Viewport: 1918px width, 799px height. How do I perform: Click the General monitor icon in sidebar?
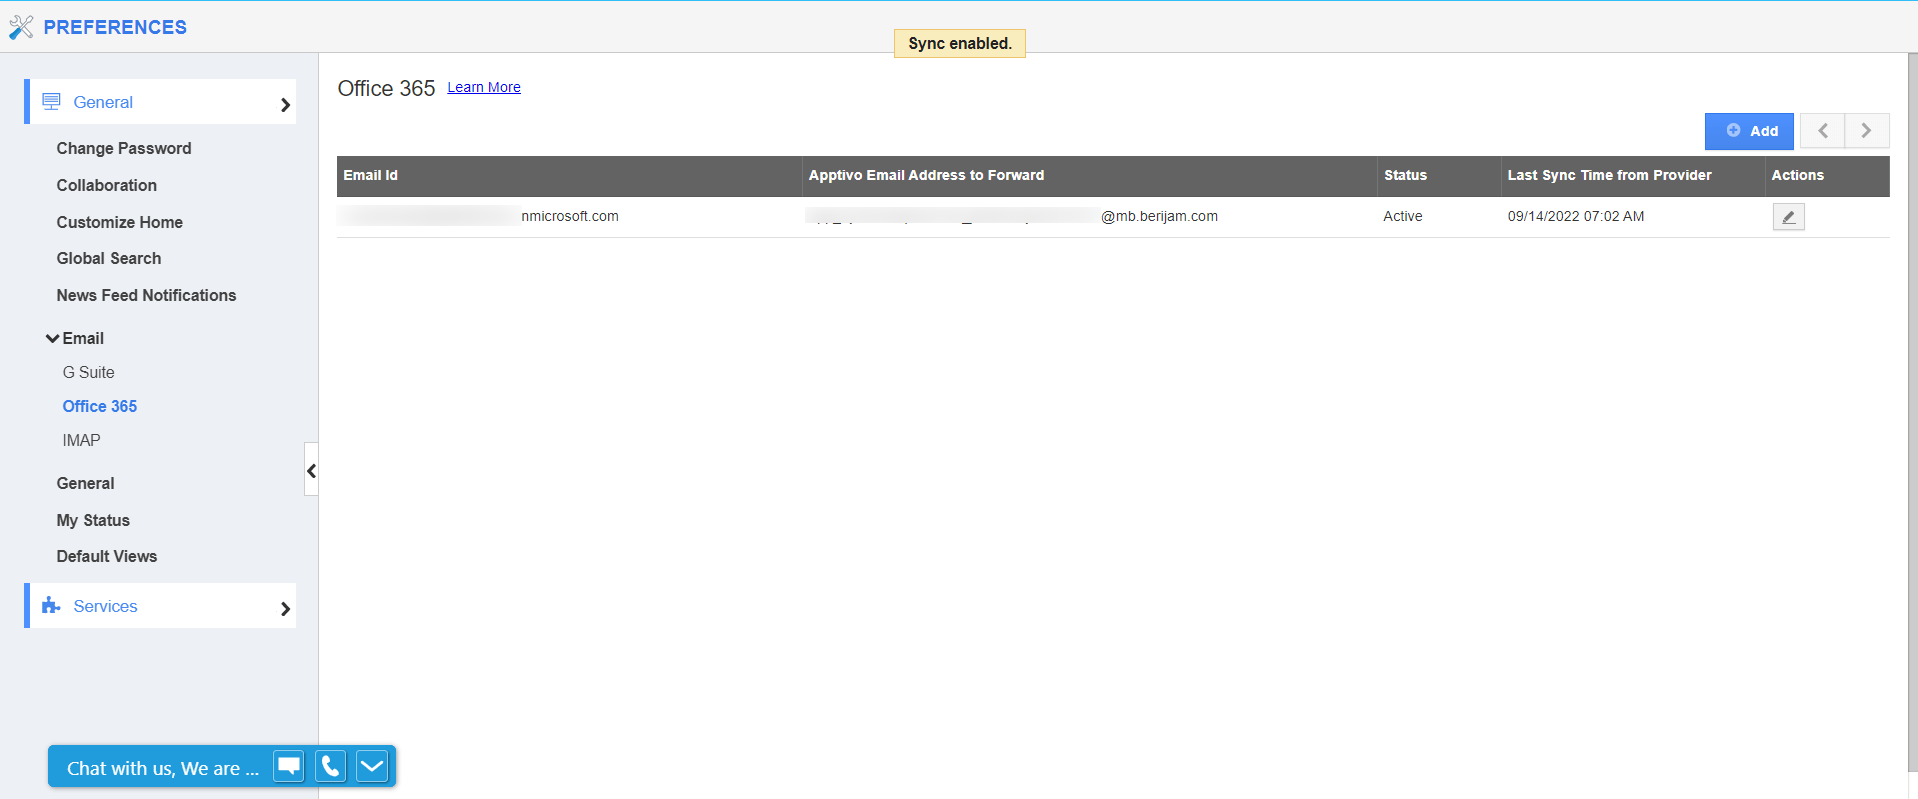(51, 102)
